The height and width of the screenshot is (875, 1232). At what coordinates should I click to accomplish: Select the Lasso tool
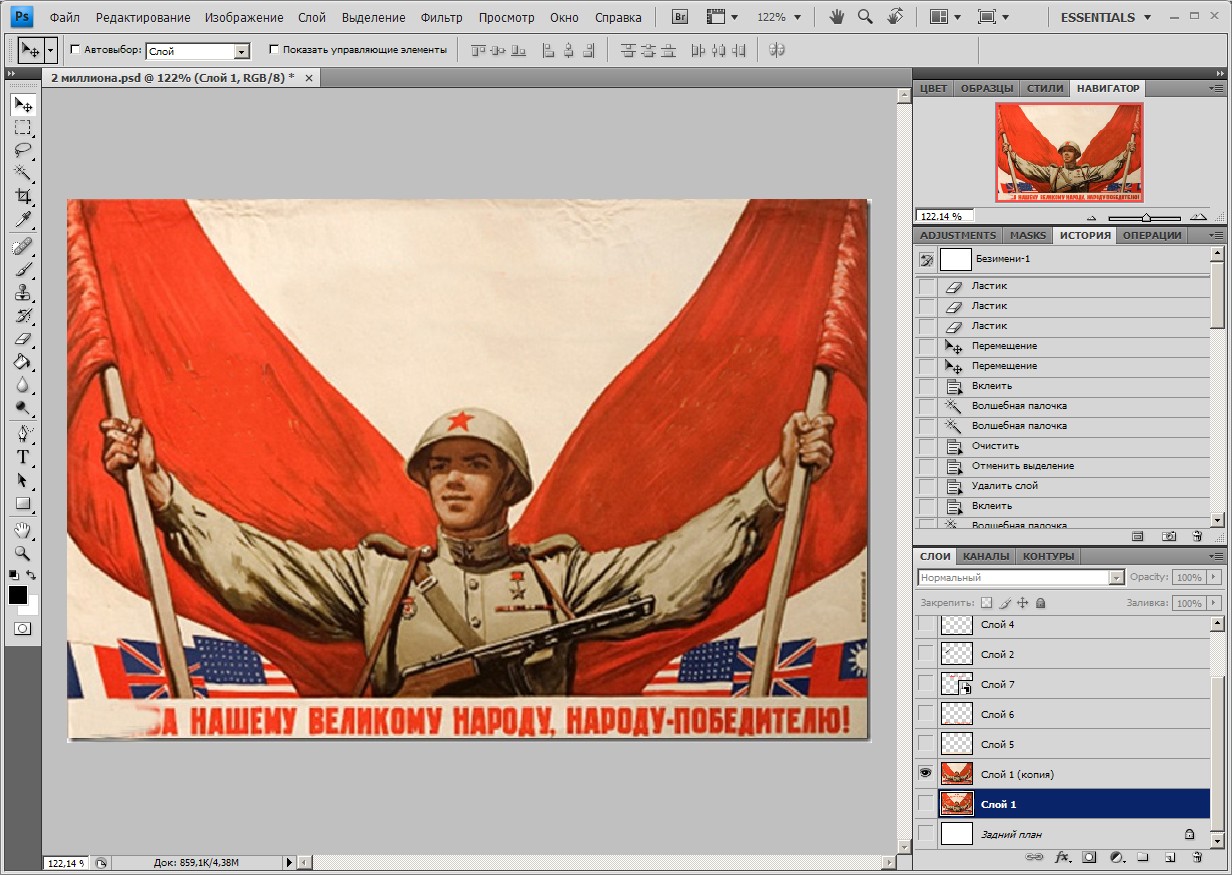tap(23, 150)
